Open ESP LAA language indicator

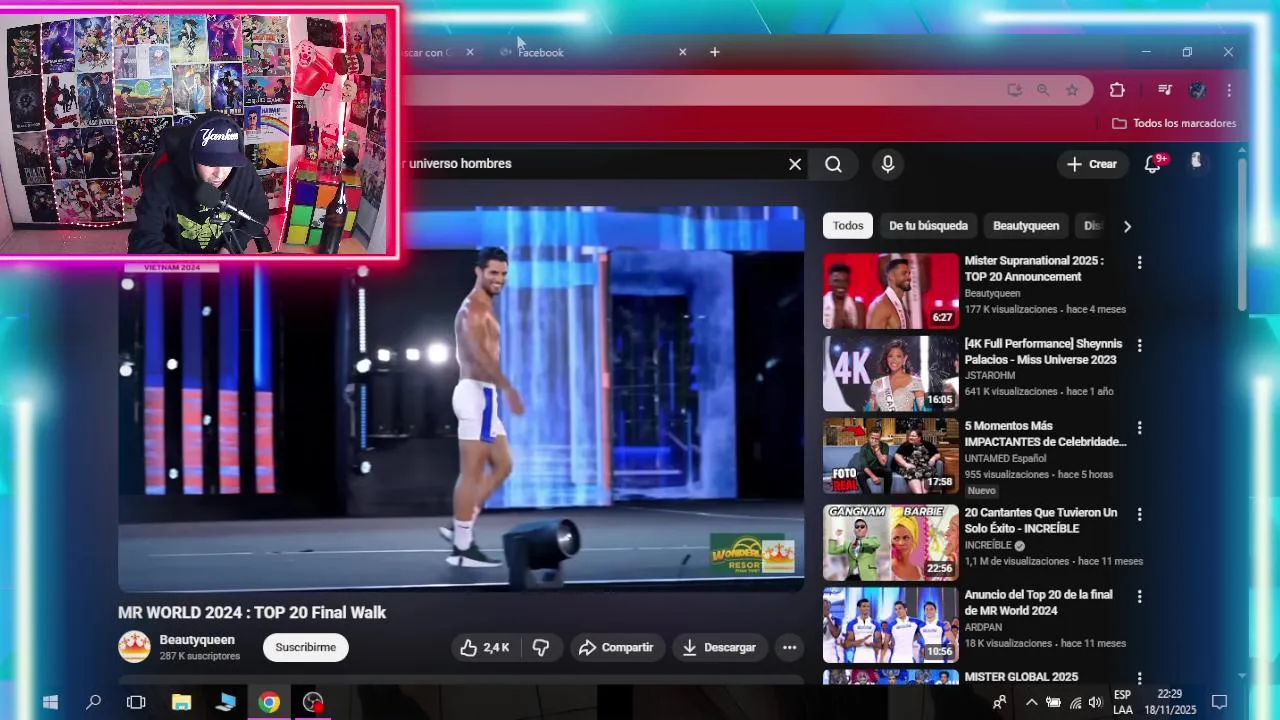click(x=1123, y=702)
